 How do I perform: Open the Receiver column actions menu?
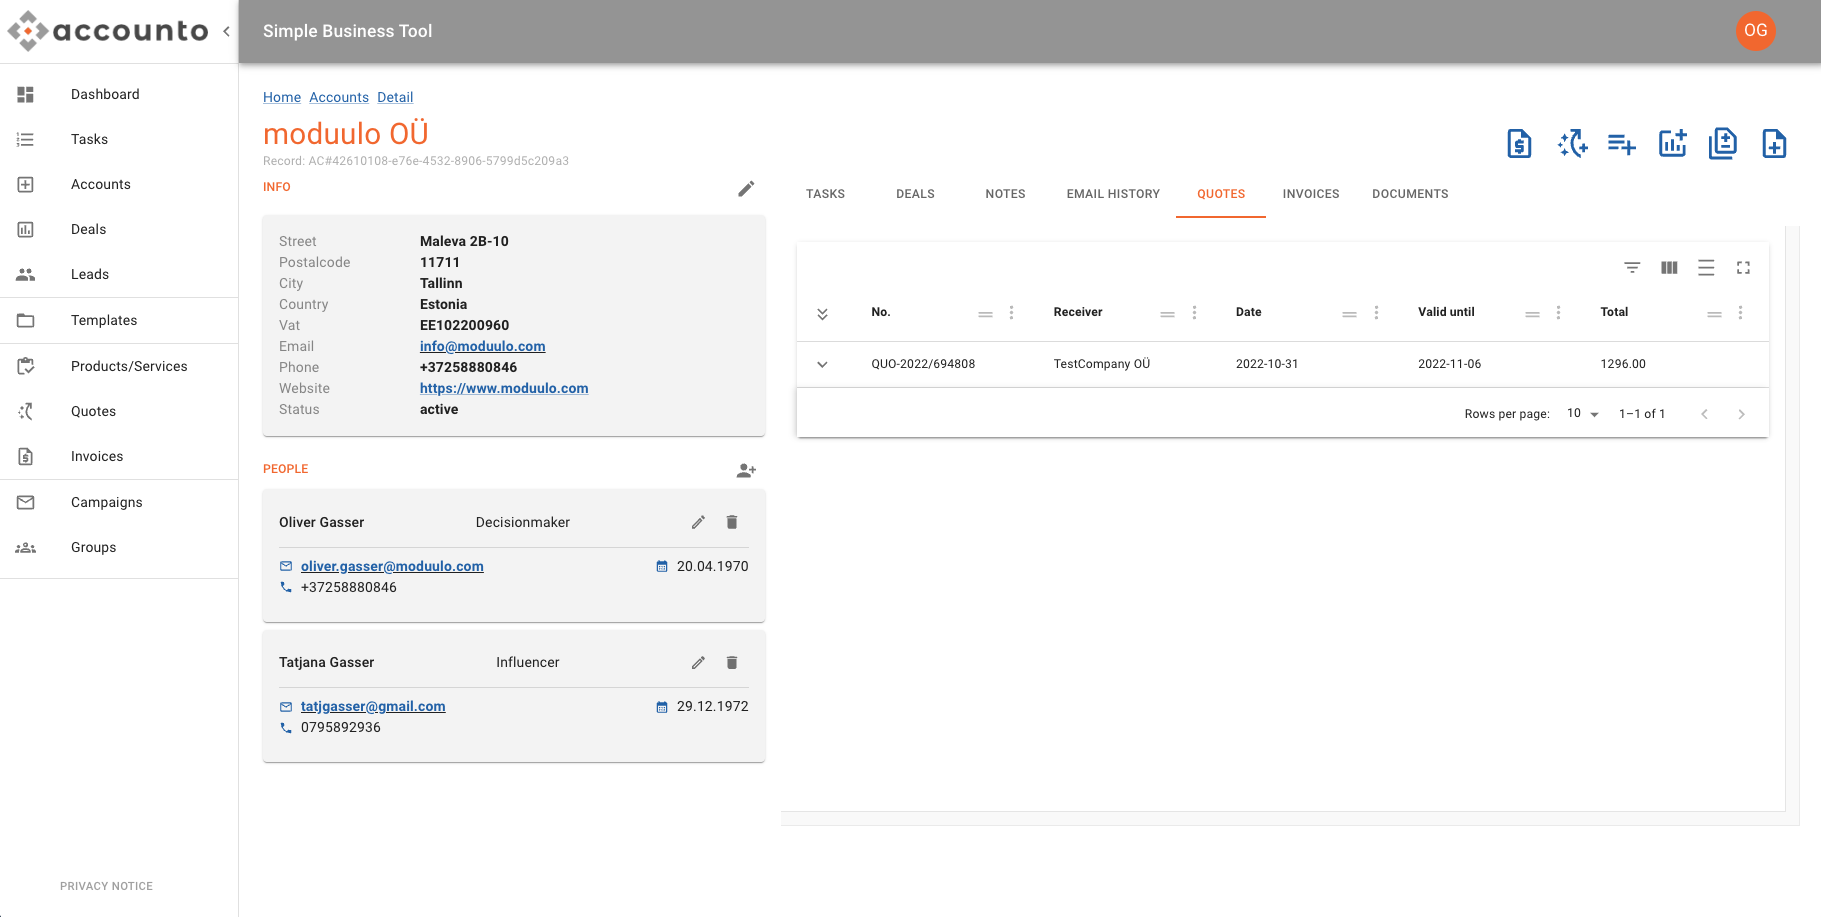pyautogui.click(x=1194, y=313)
